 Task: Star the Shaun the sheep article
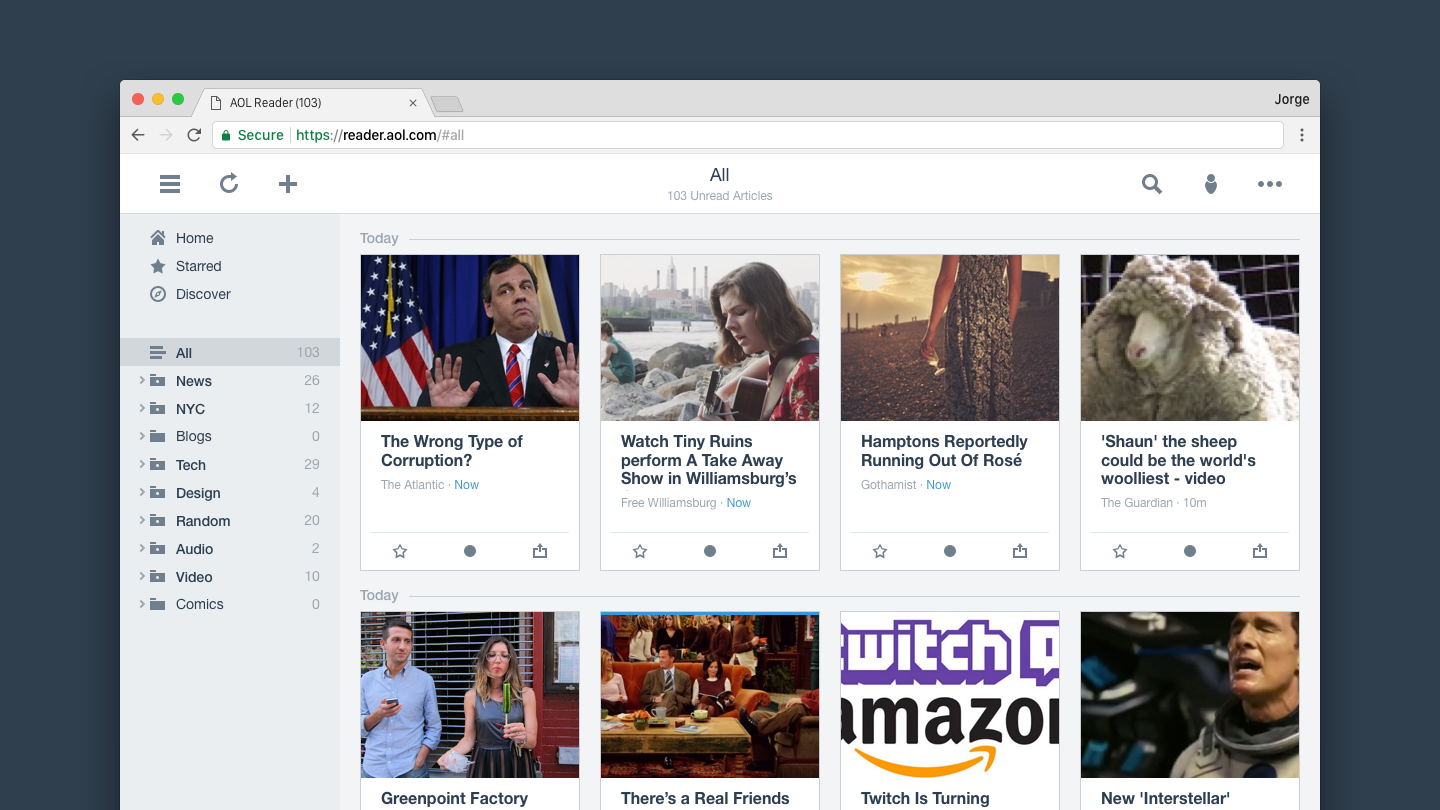pos(1120,551)
